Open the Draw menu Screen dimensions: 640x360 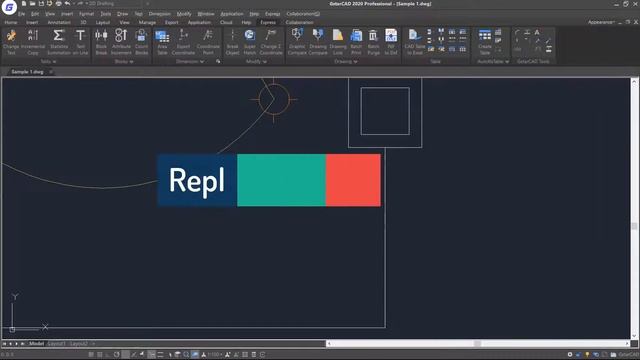click(122, 14)
